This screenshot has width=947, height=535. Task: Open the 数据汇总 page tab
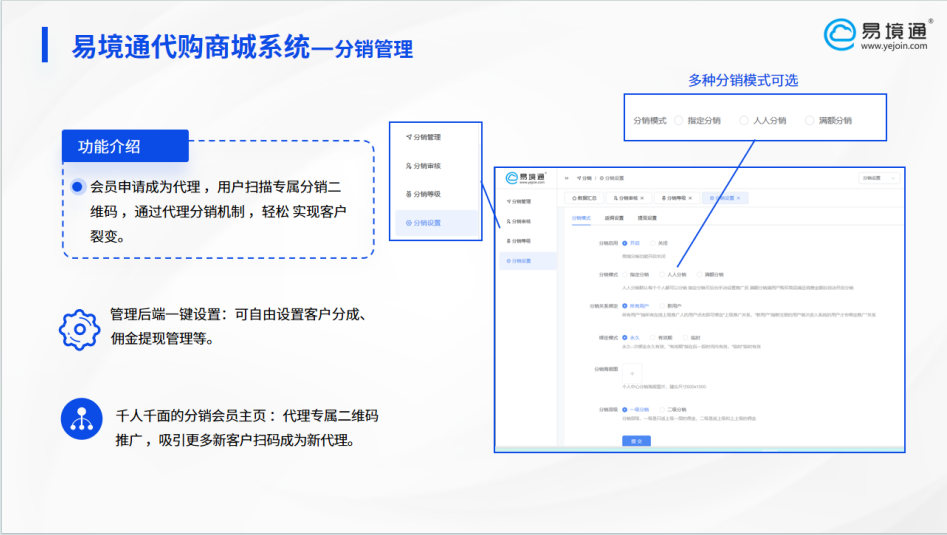(584, 198)
